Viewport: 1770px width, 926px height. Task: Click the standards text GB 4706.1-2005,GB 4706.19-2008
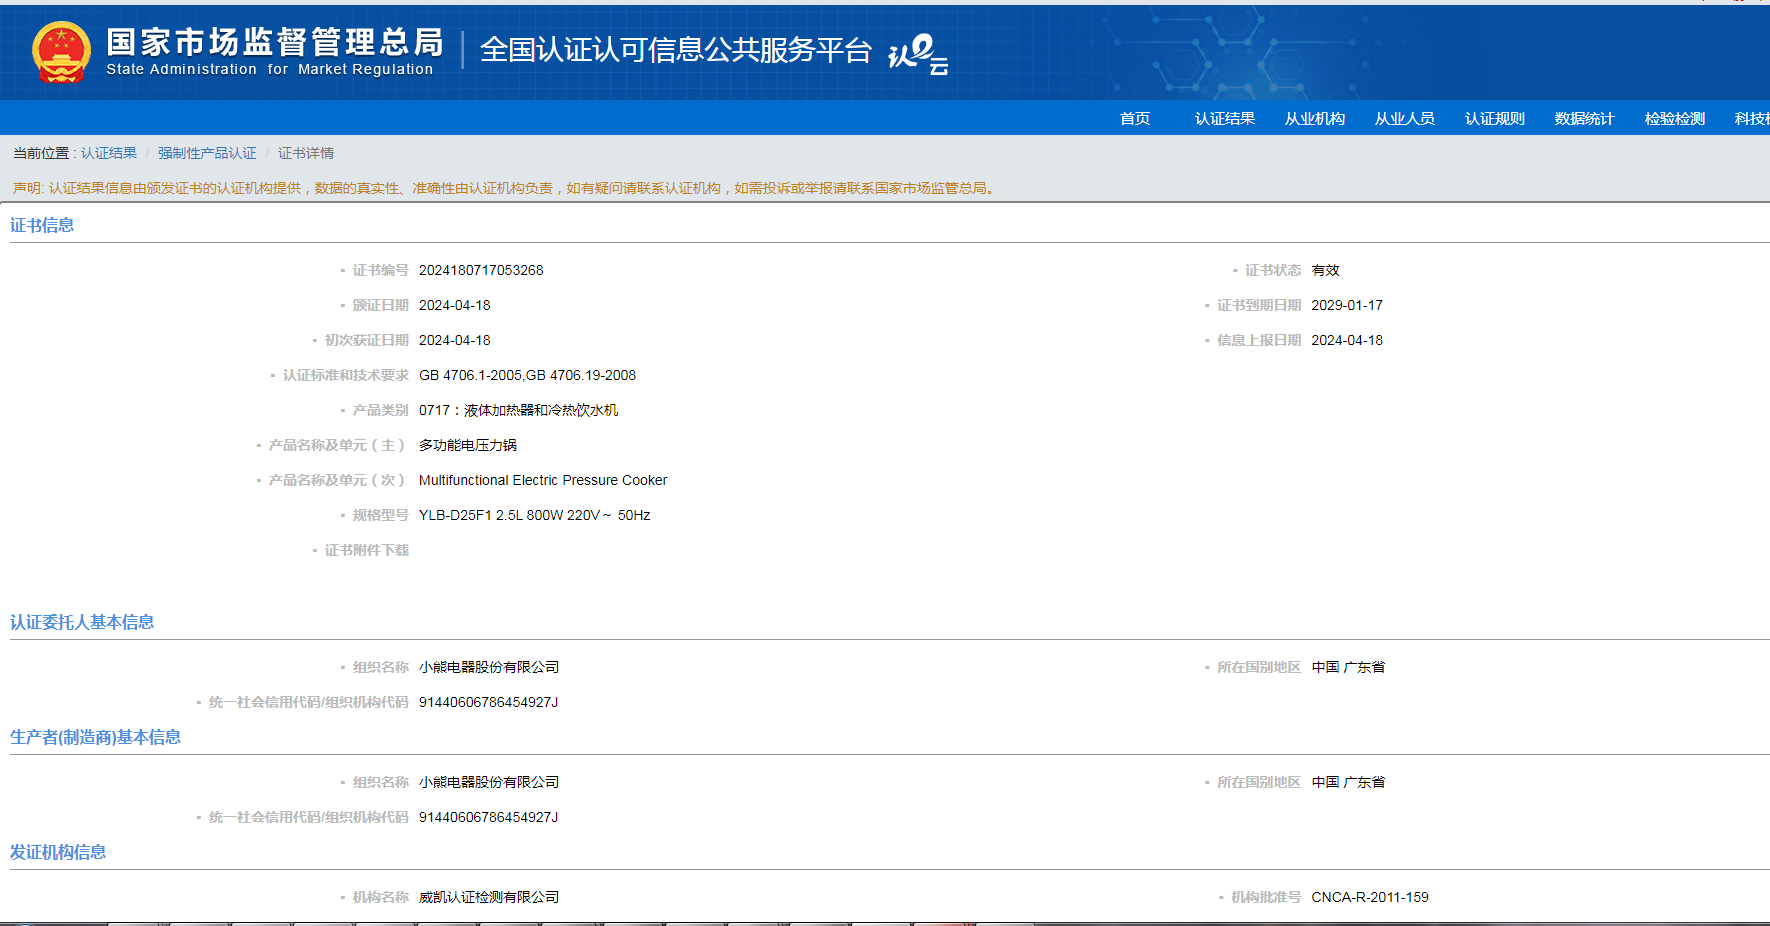pyautogui.click(x=527, y=375)
